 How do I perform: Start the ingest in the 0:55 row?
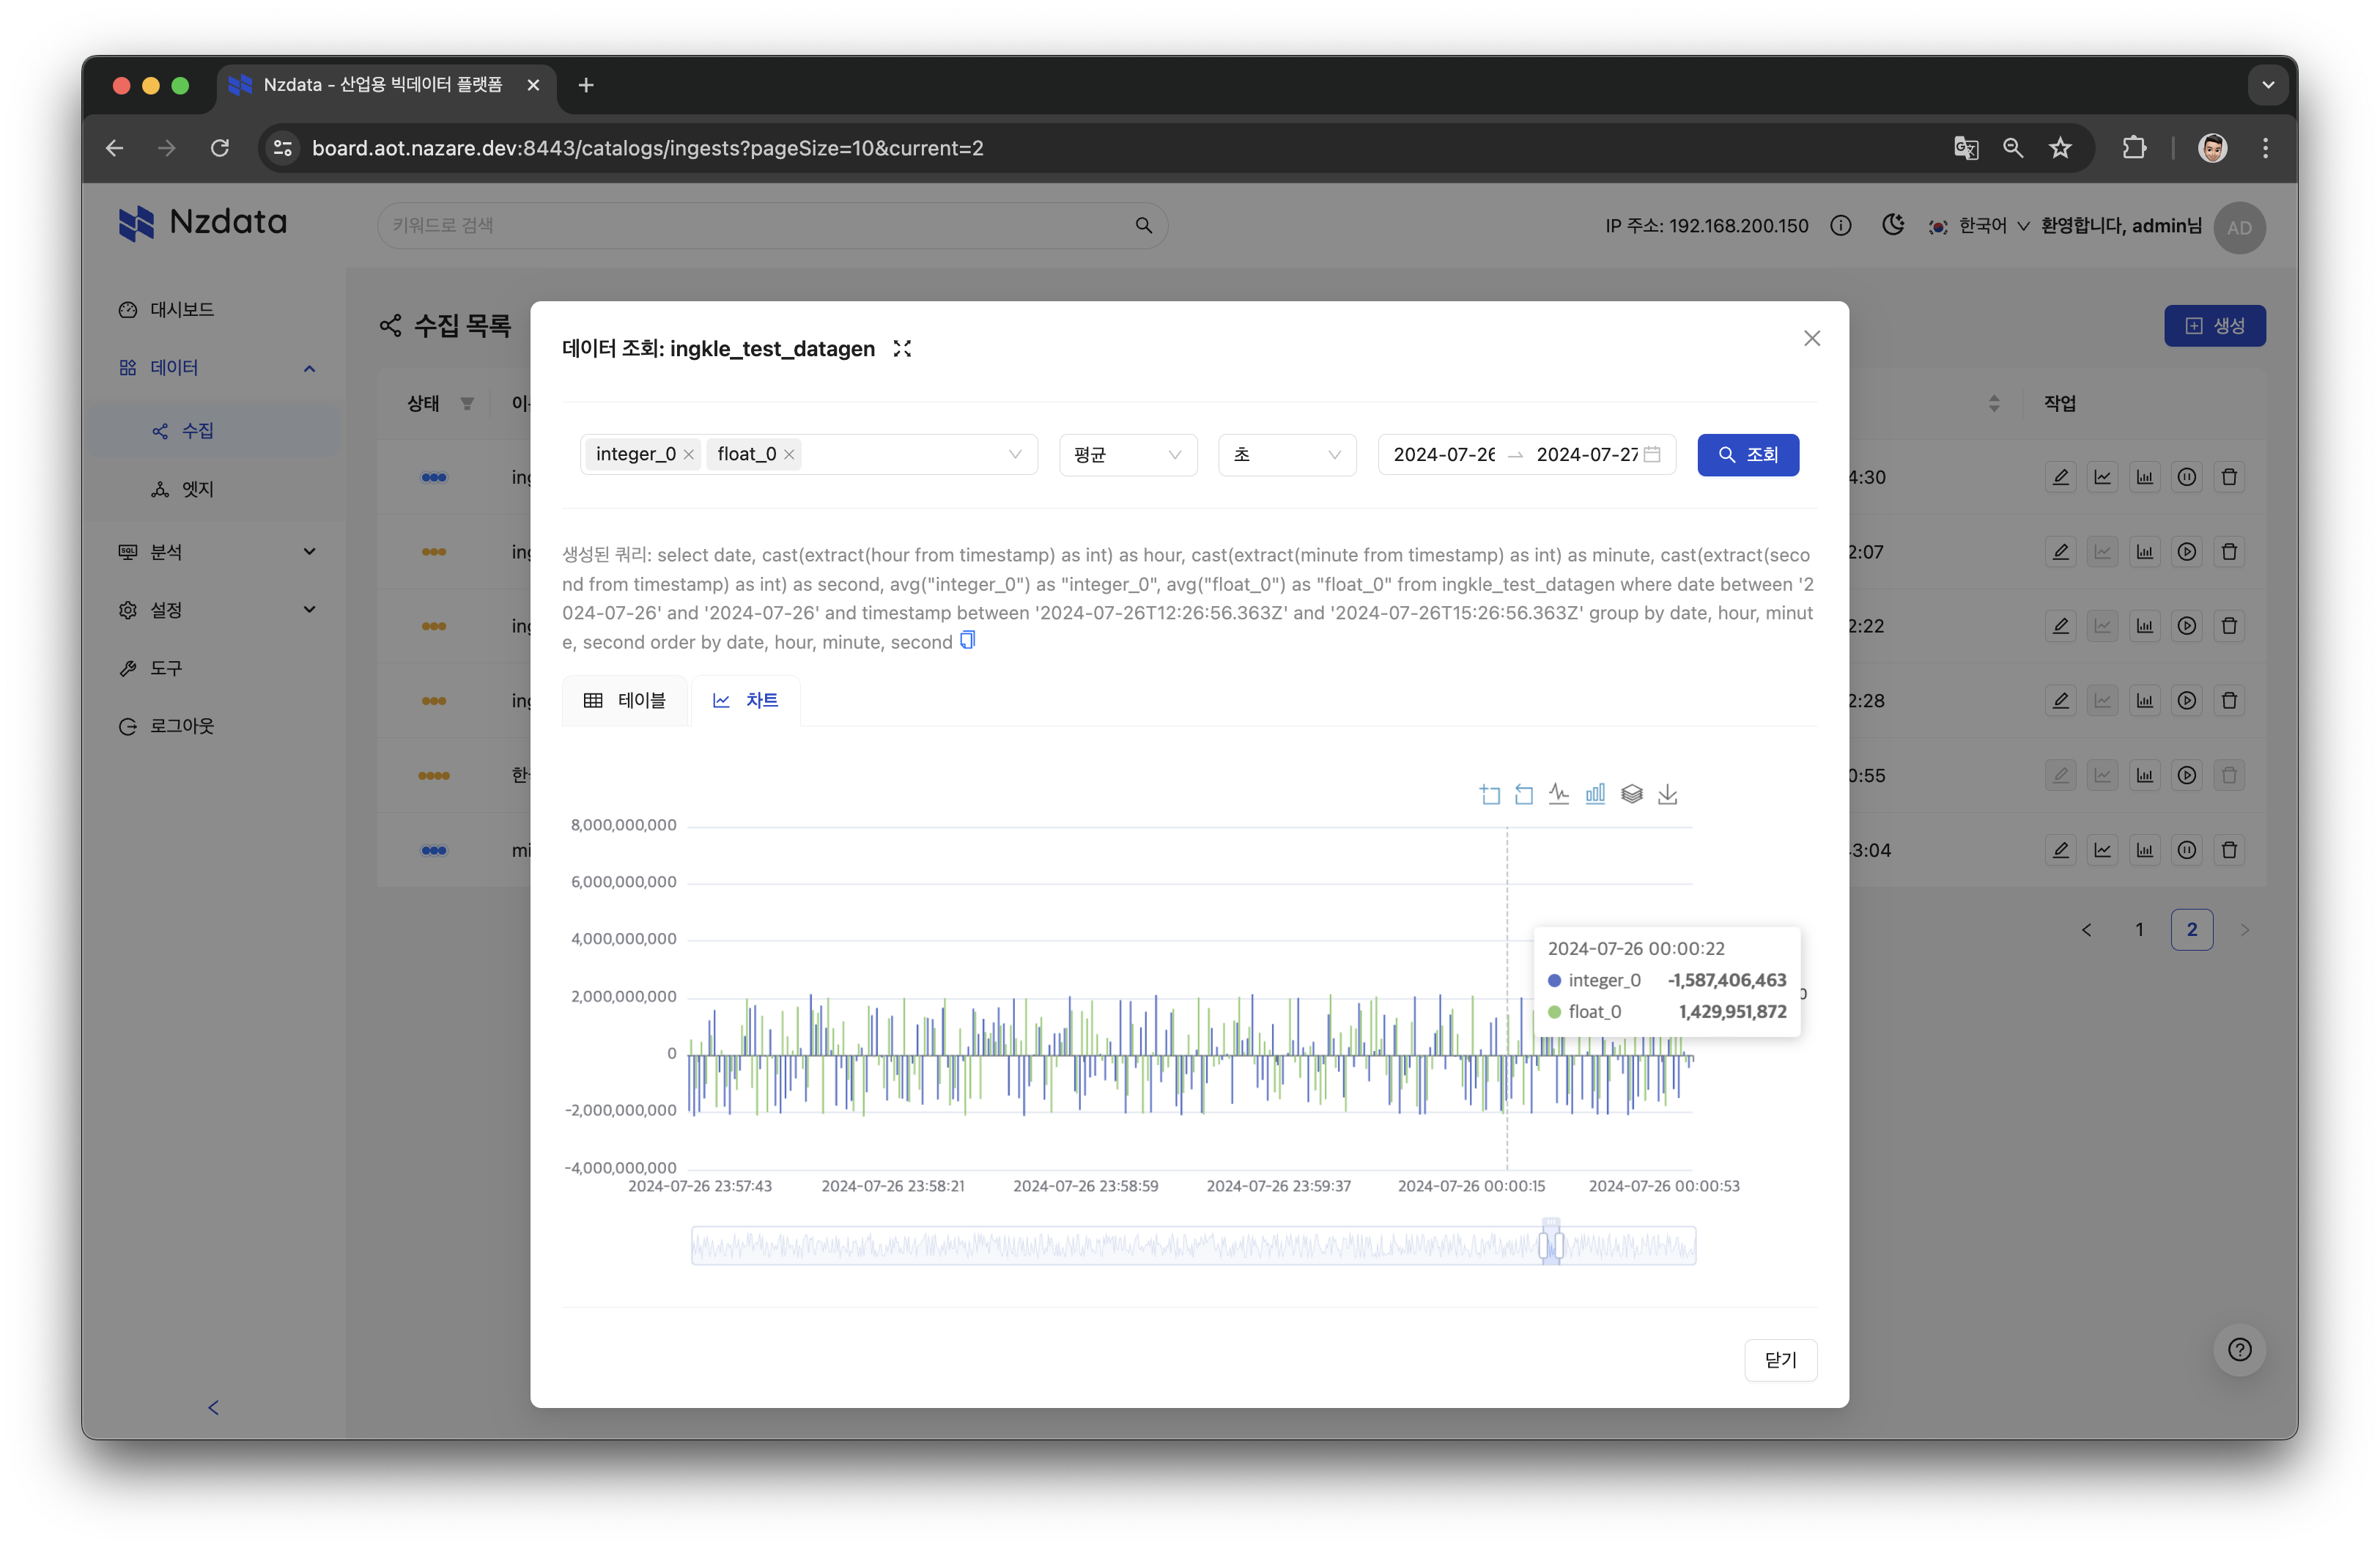[2186, 775]
